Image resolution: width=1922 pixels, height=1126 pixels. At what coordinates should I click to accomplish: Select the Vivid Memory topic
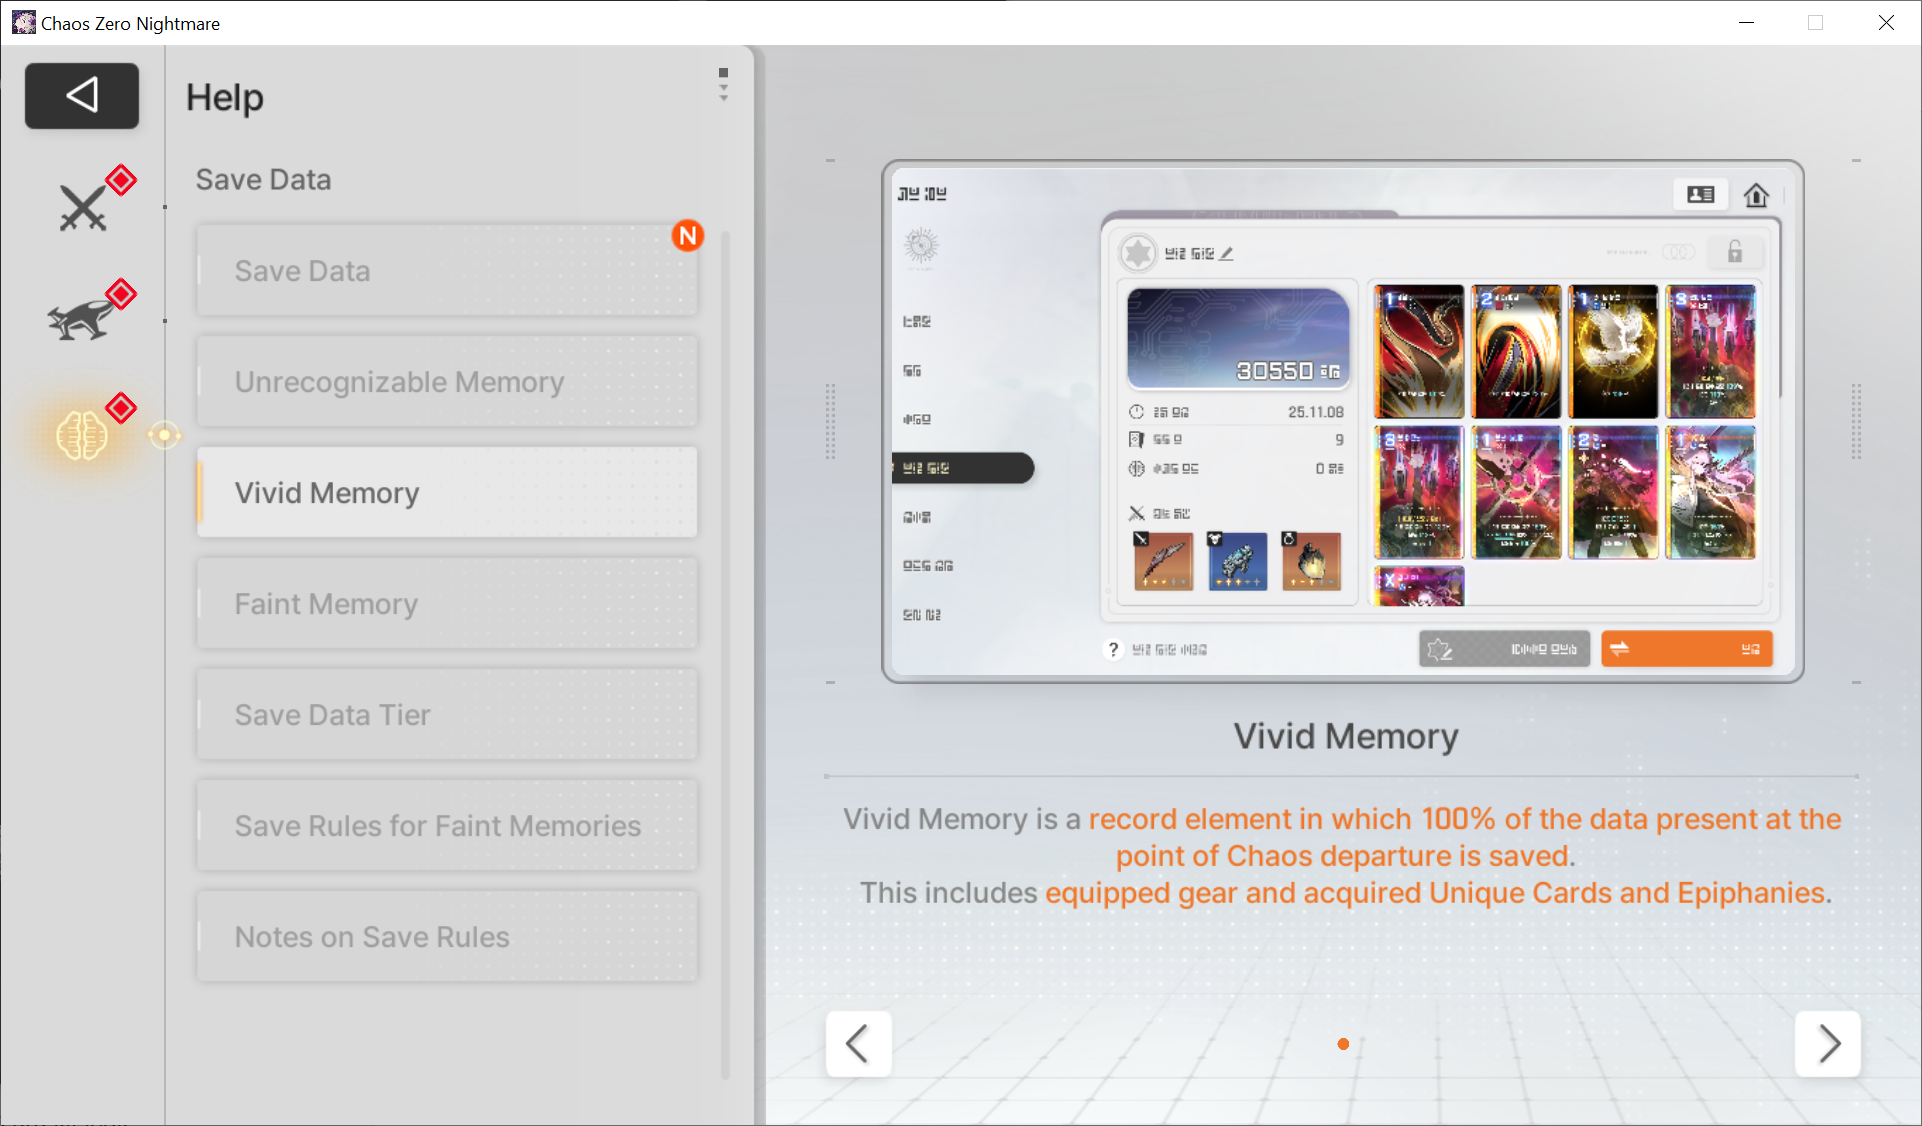click(x=447, y=493)
